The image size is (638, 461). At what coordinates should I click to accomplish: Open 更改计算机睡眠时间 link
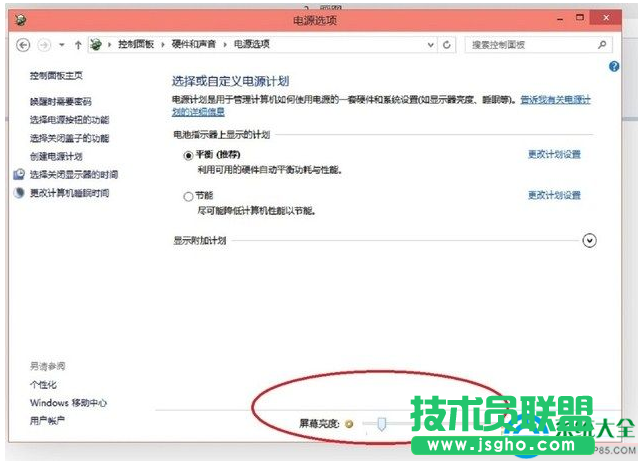tap(70, 193)
